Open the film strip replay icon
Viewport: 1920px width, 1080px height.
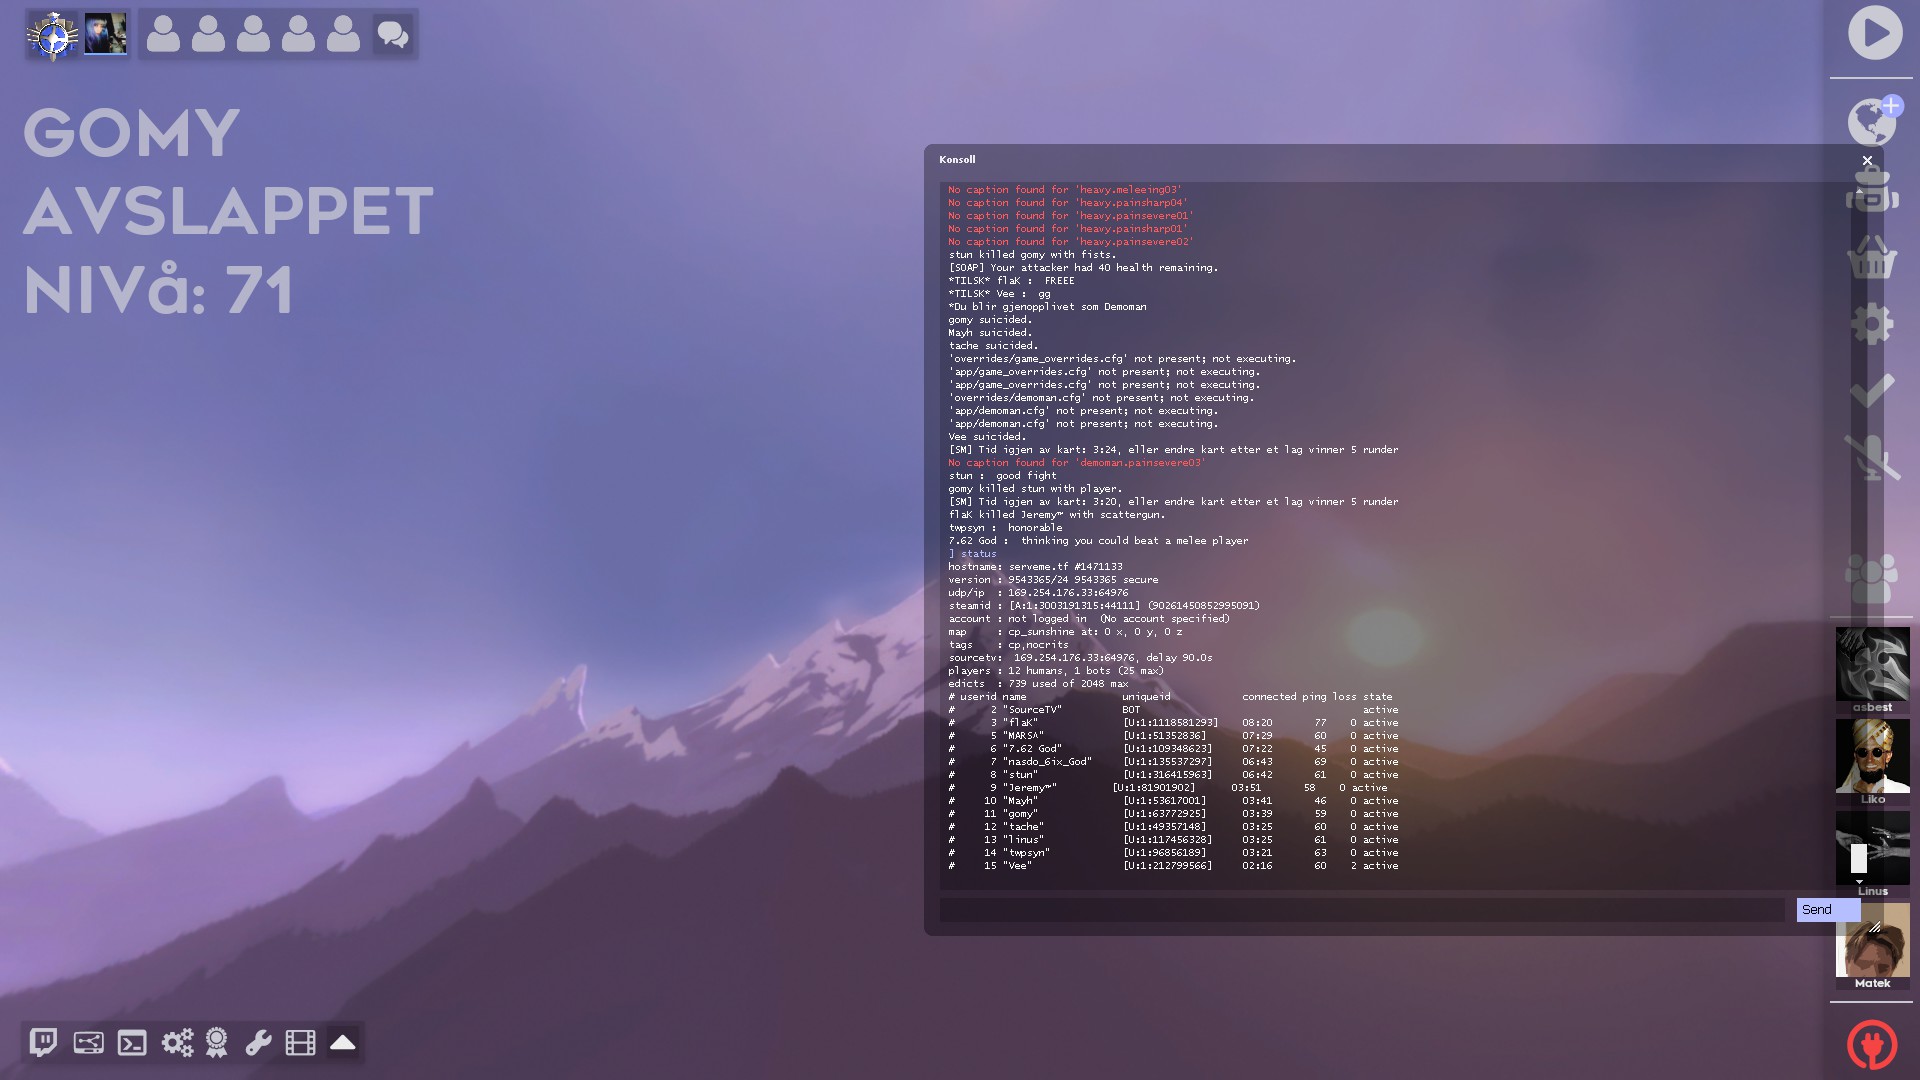(300, 1043)
